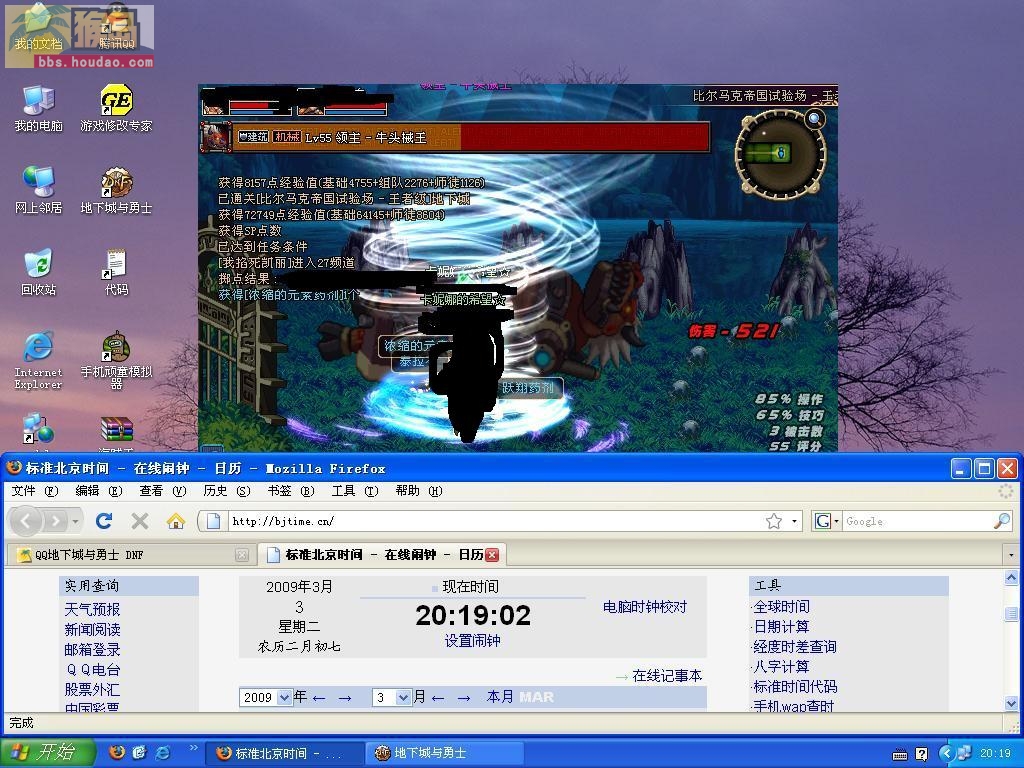Click the help question mark tray icon
The height and width of the screenshot is (768, 1024).
pos(921,754)
